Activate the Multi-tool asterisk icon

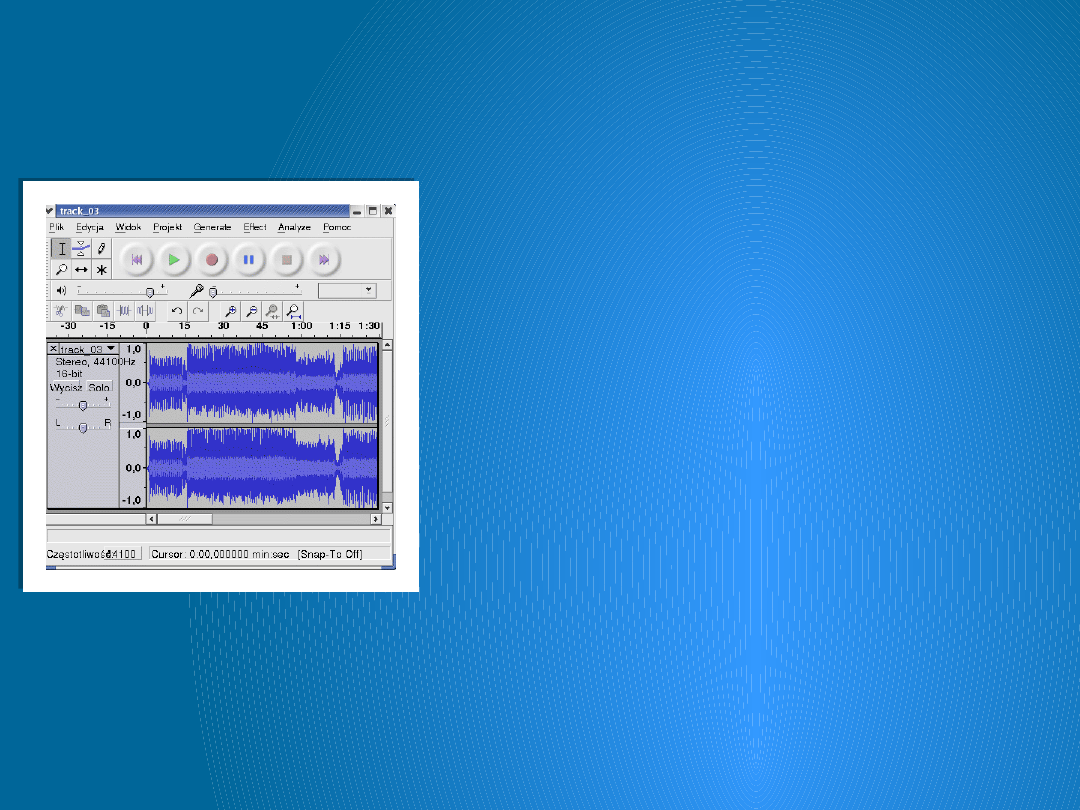point(101,270)
